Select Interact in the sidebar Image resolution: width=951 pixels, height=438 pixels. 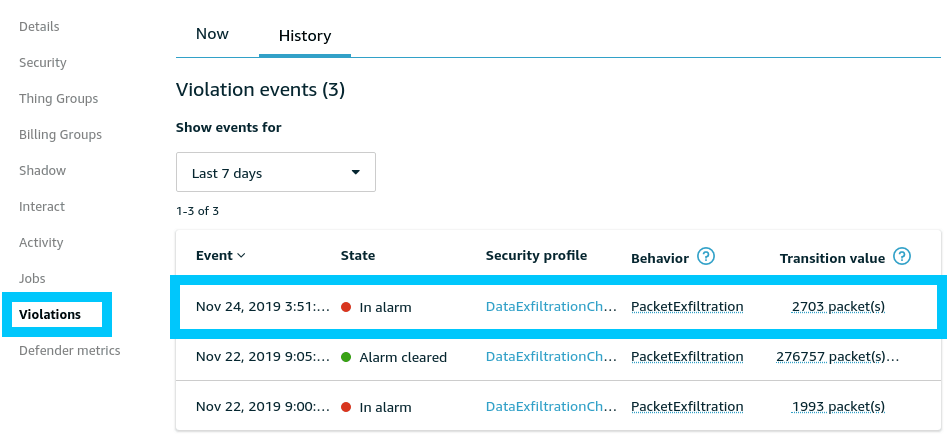[42, 206]
